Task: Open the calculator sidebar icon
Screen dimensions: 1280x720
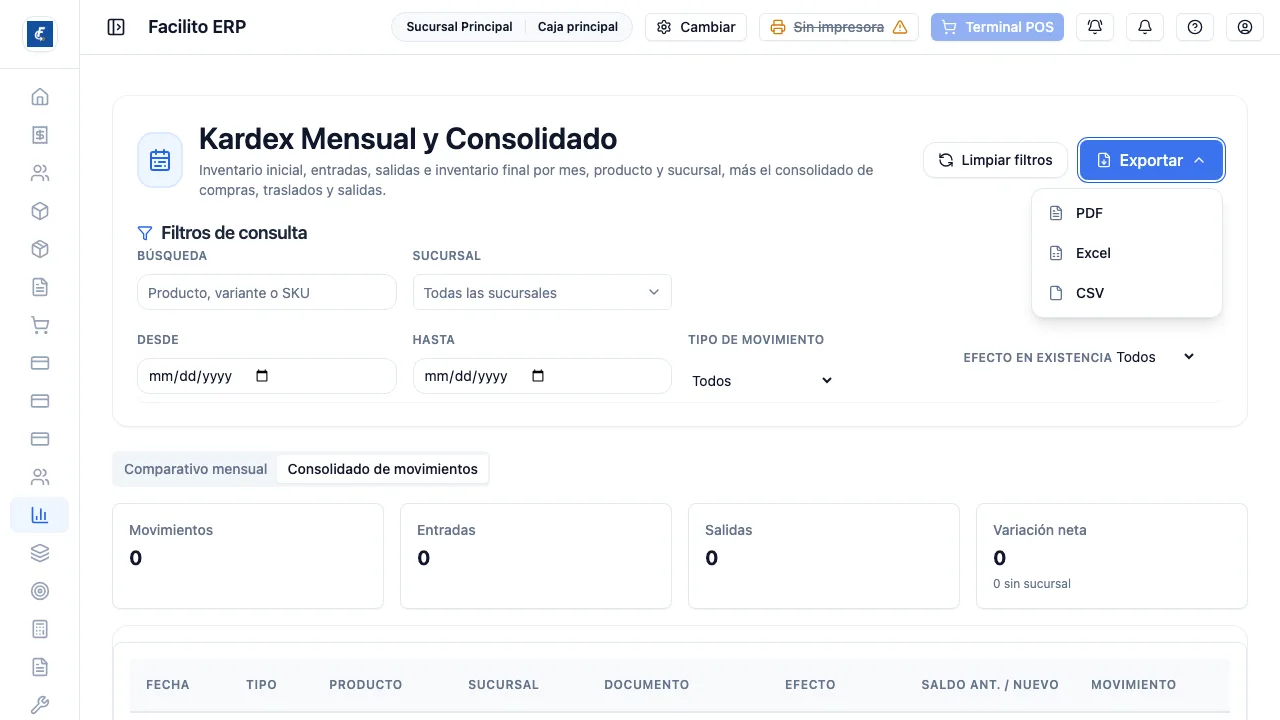Action: point(40,629)
